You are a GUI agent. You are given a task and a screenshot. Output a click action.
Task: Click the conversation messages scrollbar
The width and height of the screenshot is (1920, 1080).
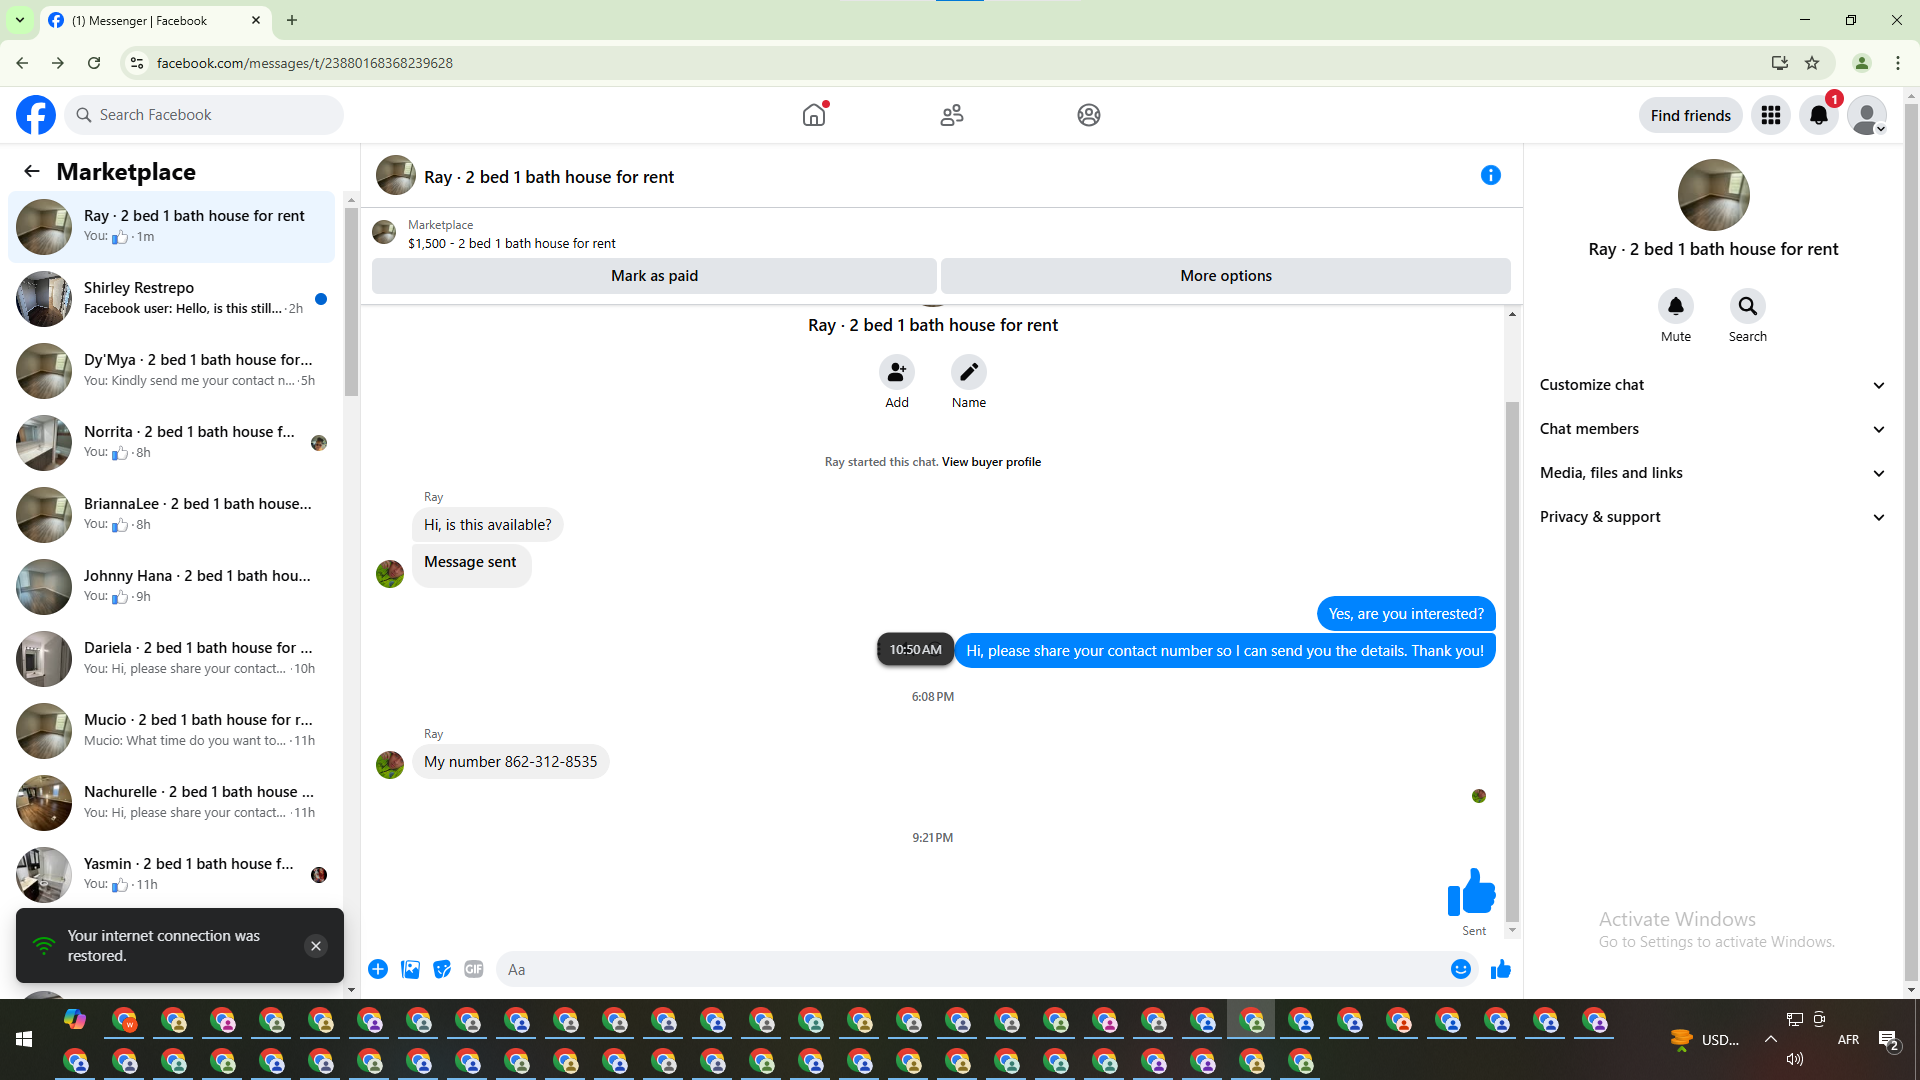click(x=1512, y=660)
